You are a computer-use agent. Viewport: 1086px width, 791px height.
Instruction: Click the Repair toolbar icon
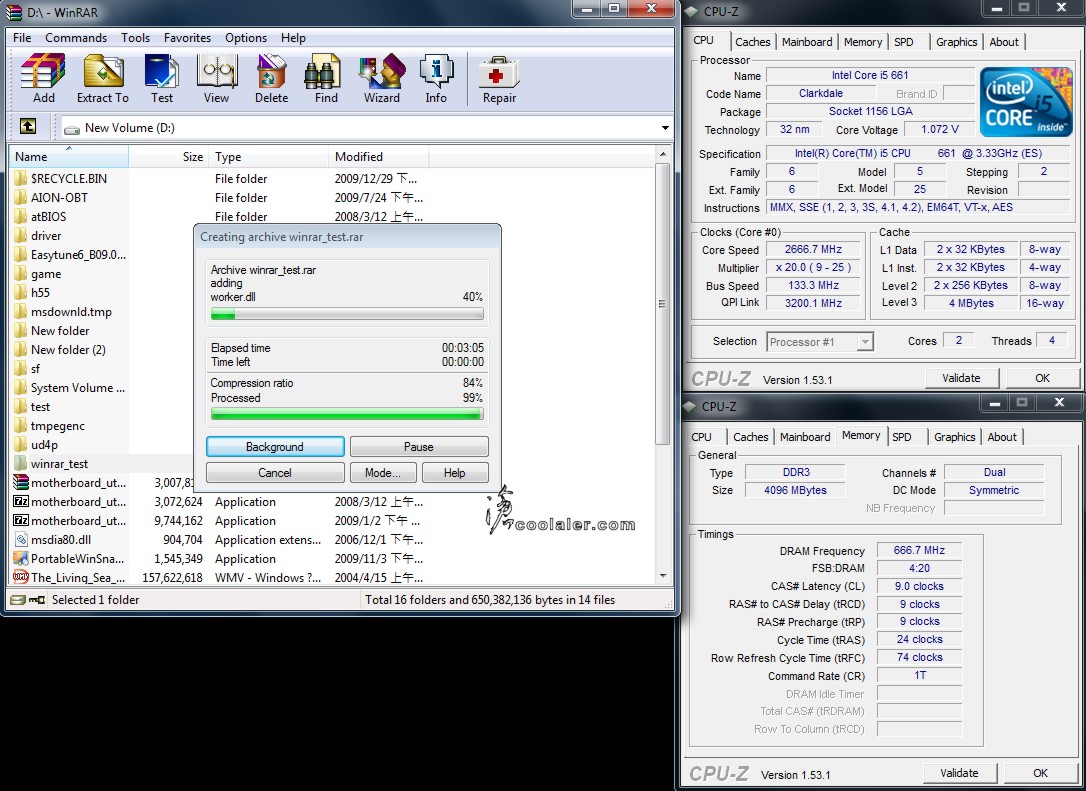coord(499,78)
